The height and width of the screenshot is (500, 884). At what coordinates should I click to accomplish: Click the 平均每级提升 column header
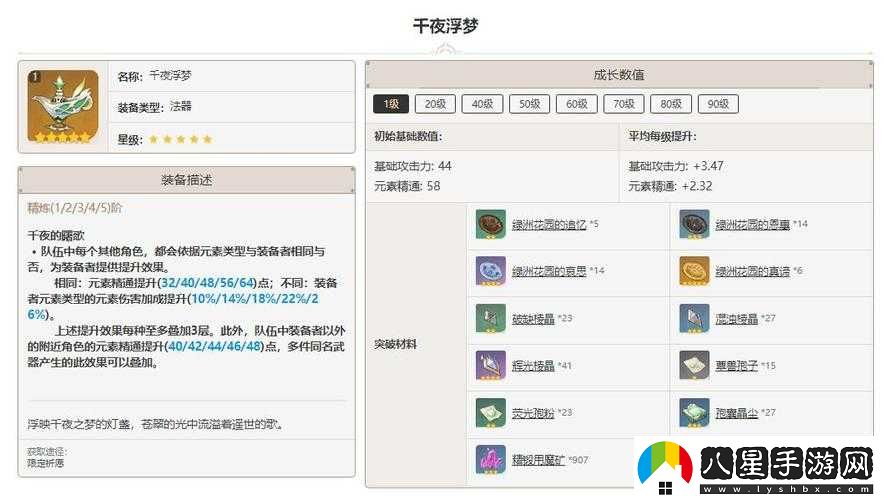662,136
